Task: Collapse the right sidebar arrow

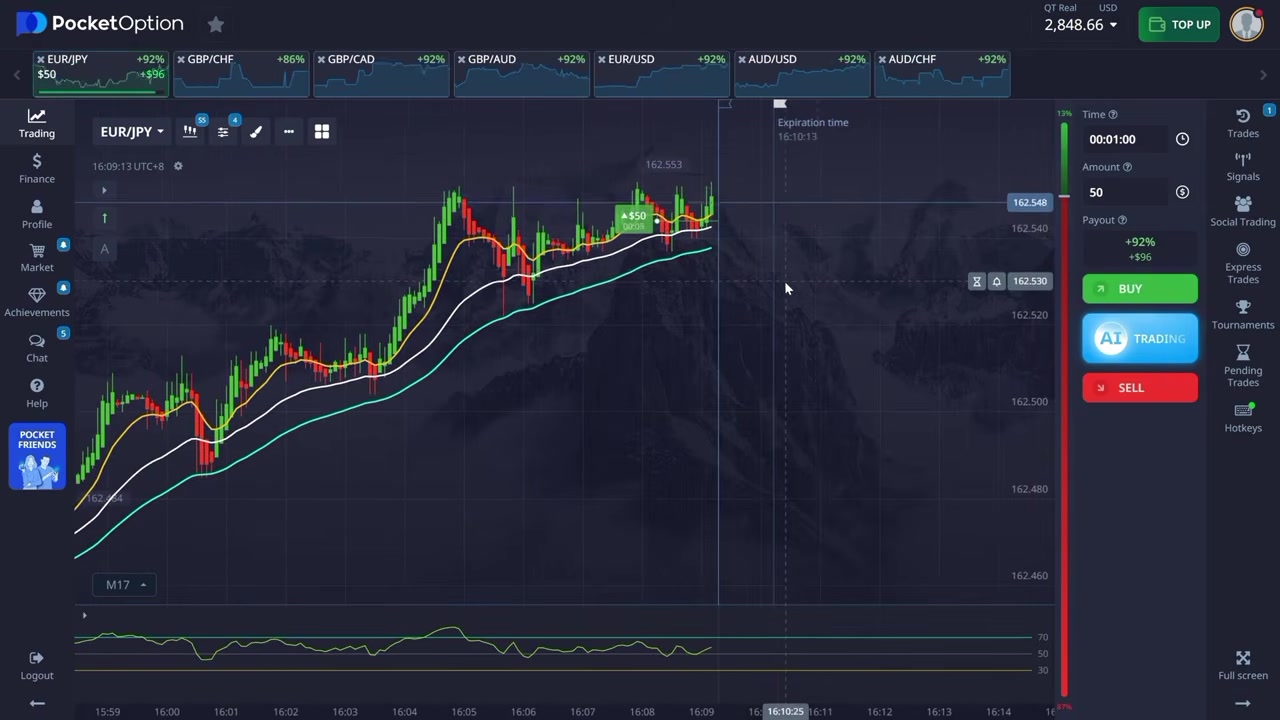Action: [x=1243, y=704]
